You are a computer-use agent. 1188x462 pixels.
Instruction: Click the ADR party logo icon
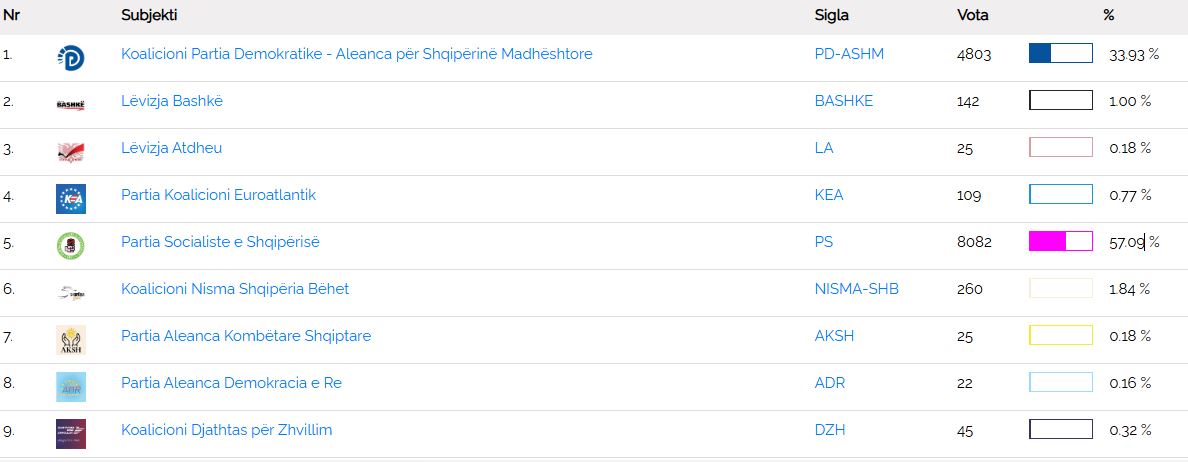tap(70, 386)
